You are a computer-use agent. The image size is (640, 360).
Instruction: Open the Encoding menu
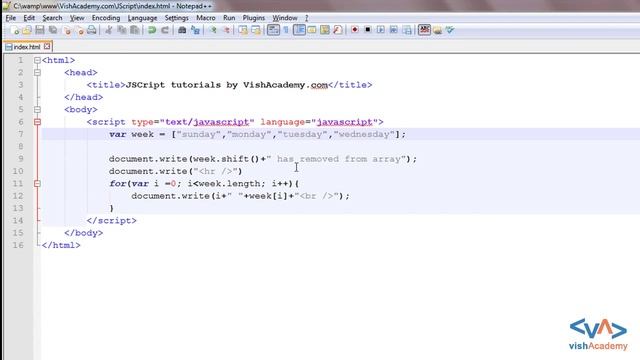(x=106, y=18)
